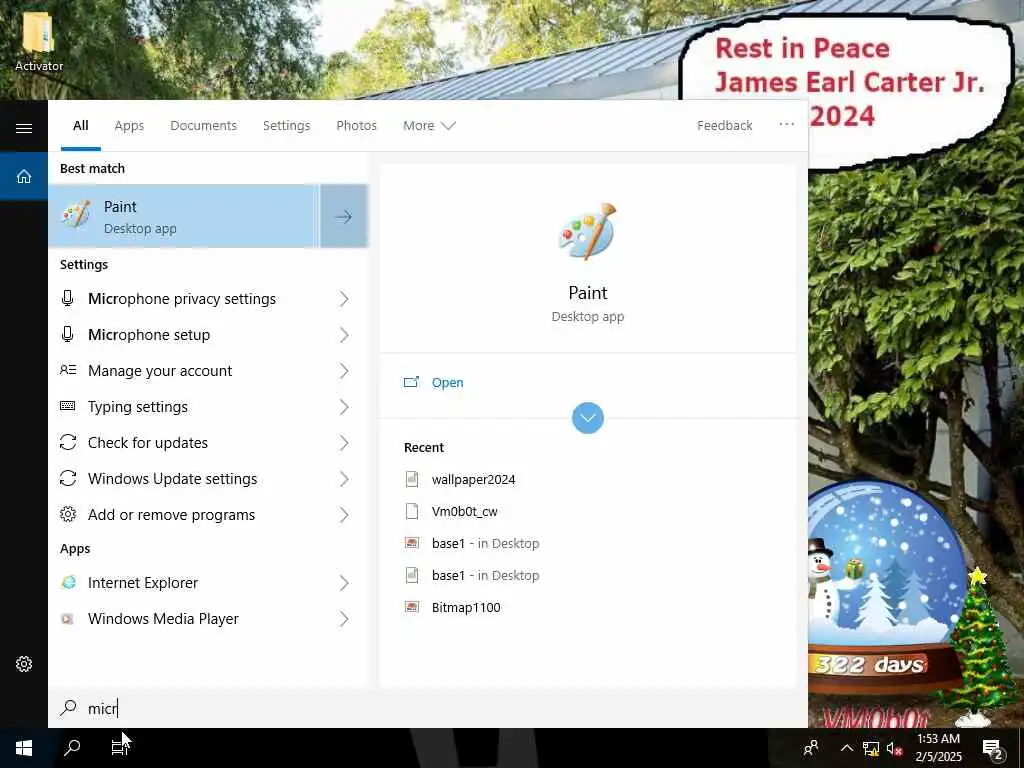
Task: Click microphone icon beside Microphone setup
Action: [x=67, y=334]
